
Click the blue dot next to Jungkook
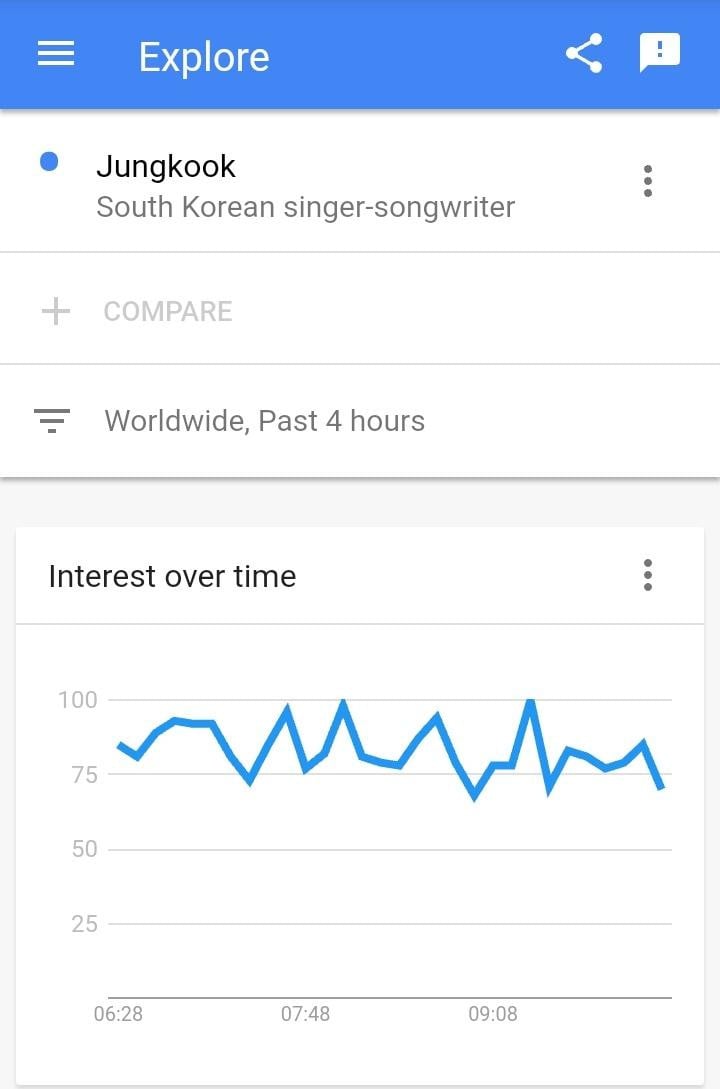[x=49, y=162]
